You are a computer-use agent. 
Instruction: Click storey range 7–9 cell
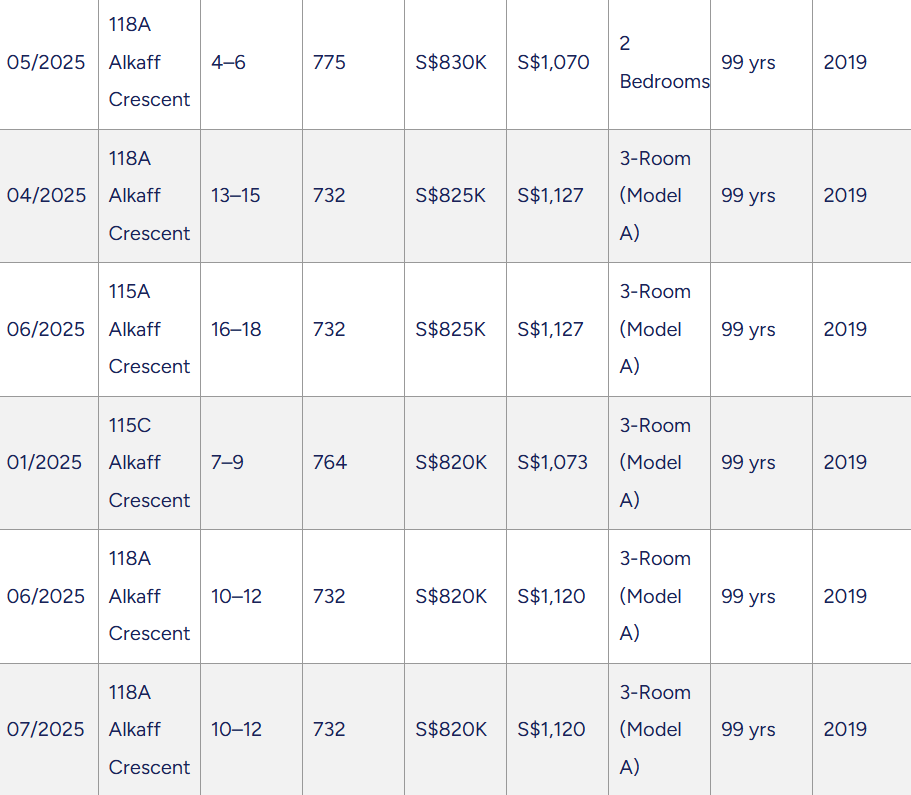click(251, 463)
